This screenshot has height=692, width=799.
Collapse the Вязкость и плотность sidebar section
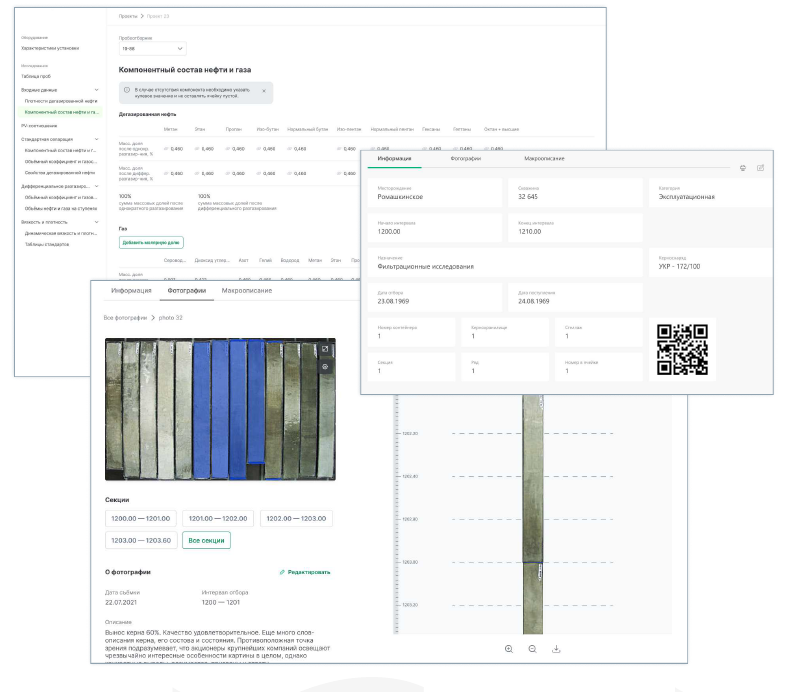[97, 221]
